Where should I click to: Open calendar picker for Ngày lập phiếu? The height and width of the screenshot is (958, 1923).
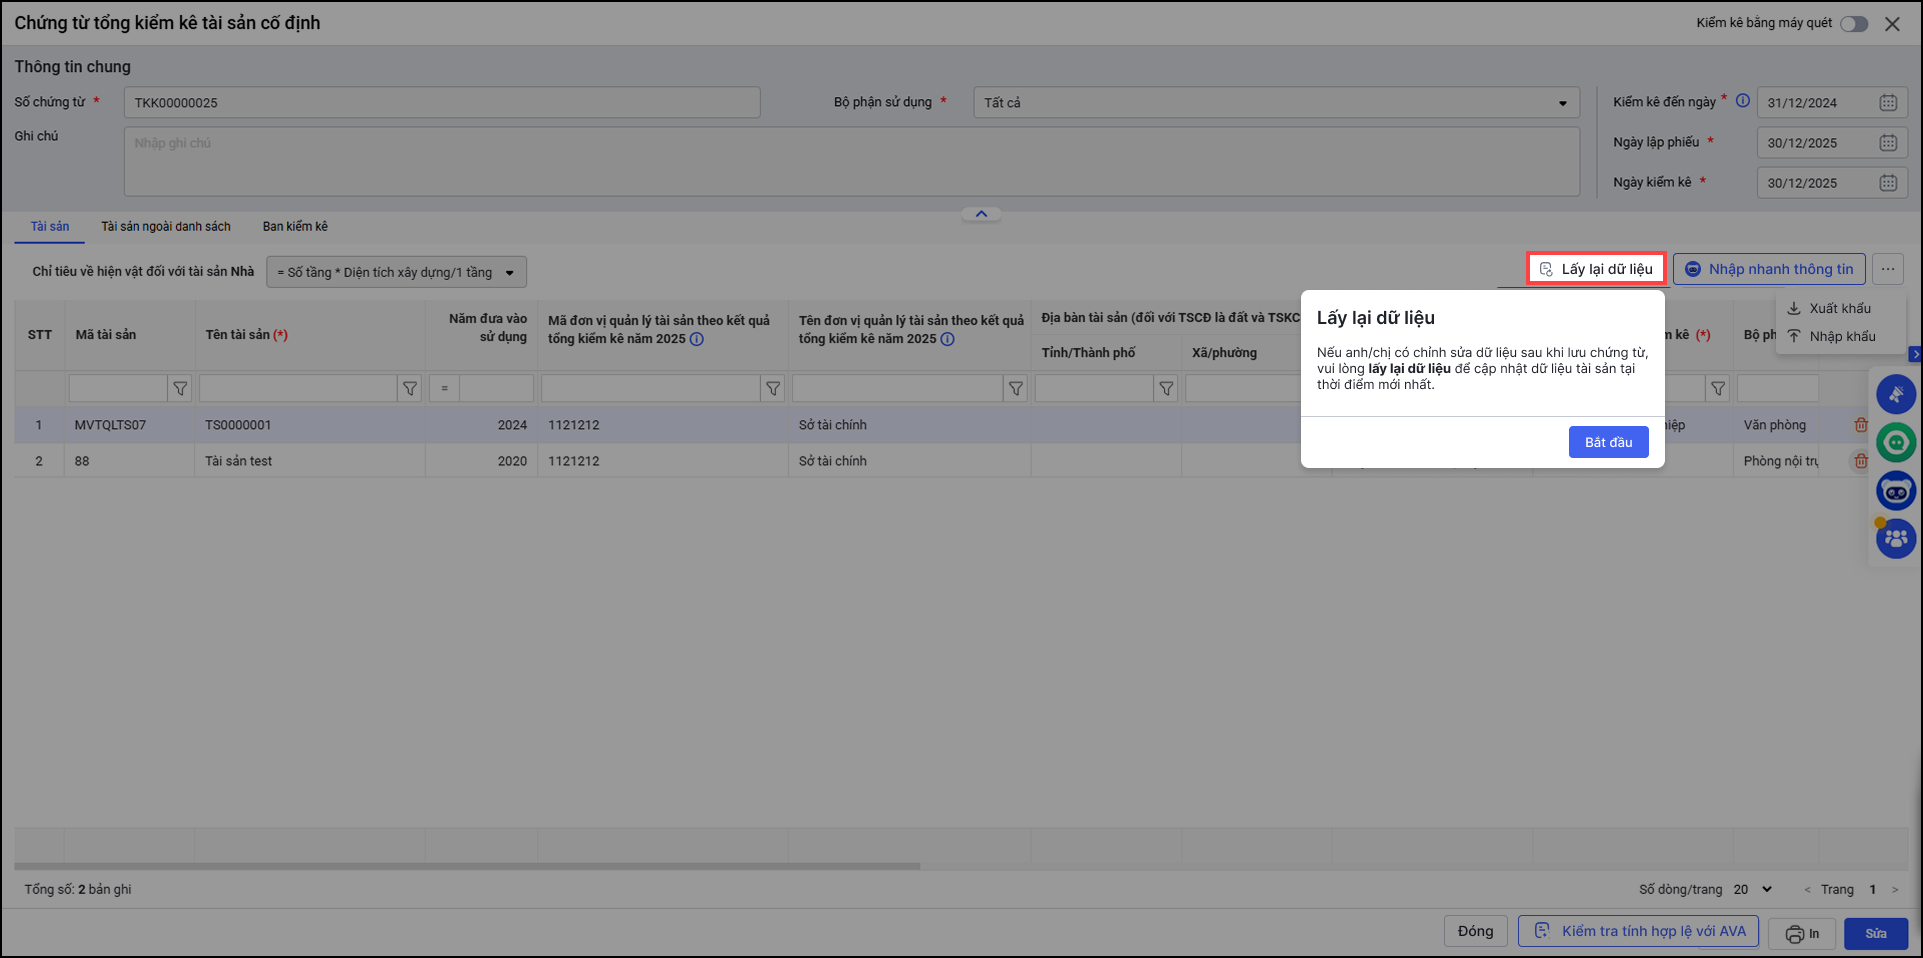[1887, 143]
